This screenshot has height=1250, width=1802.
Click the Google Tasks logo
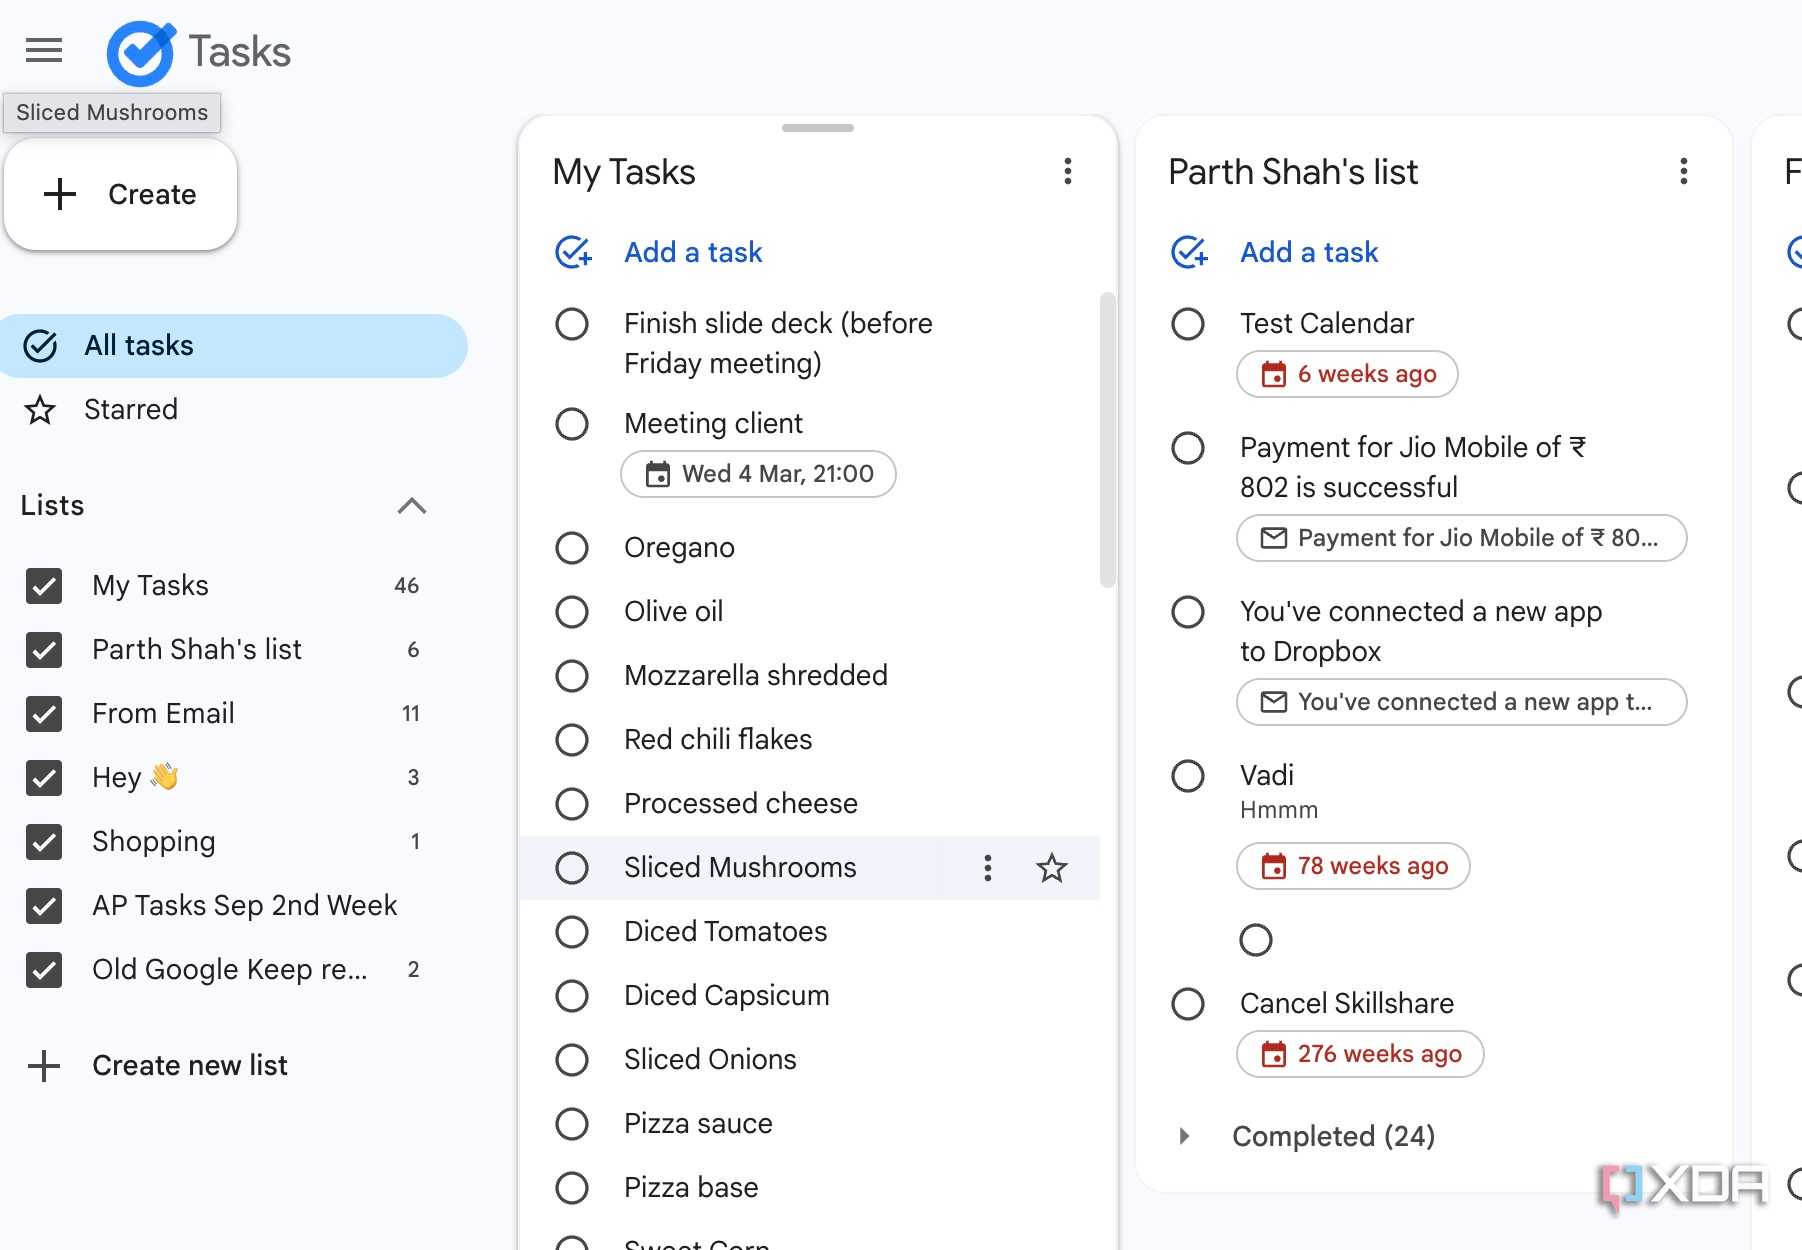[x=141, y=53]
